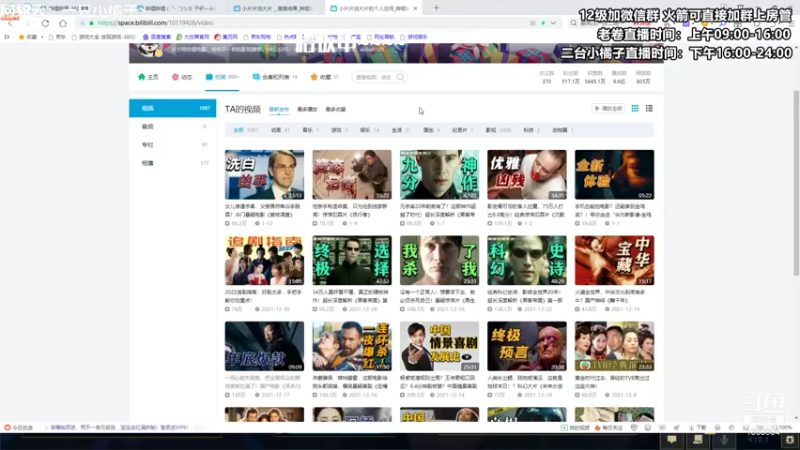Open the 追剧指南 video thumbnail
The width and height of the screenshot is (800, 450).
[x=264, y=260]
